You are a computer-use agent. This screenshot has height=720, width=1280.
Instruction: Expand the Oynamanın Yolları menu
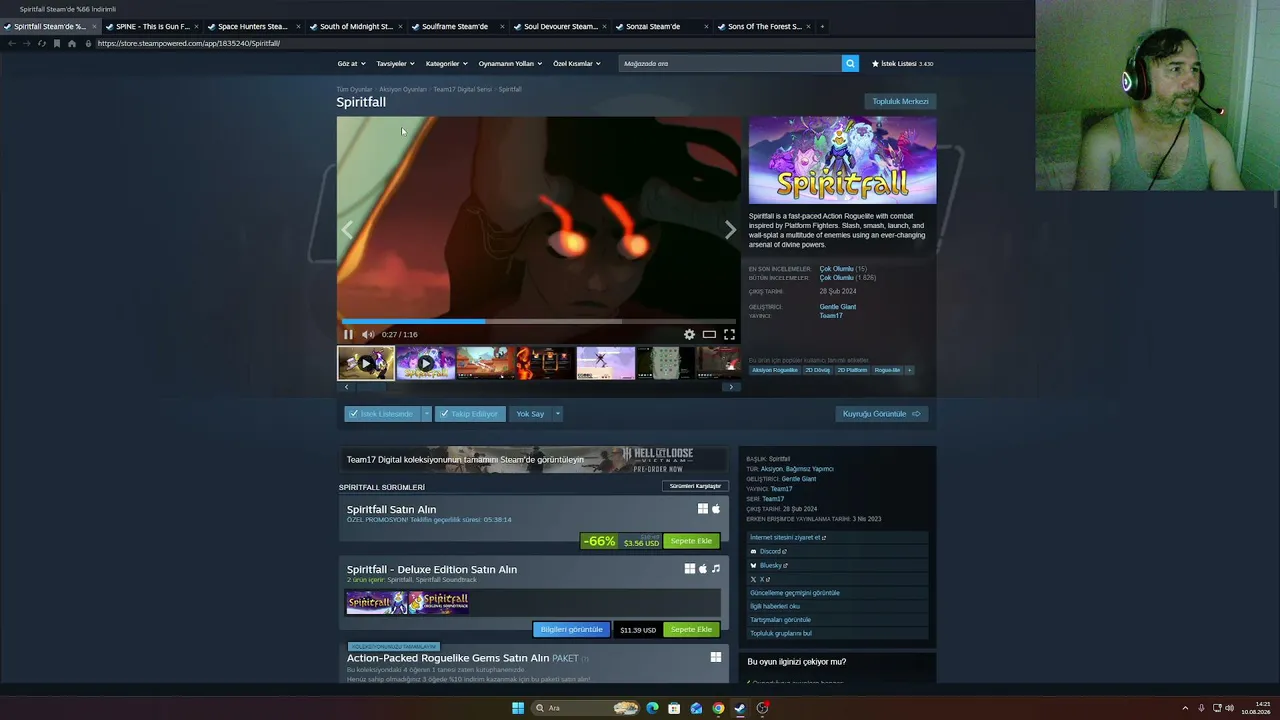[510, 63]
